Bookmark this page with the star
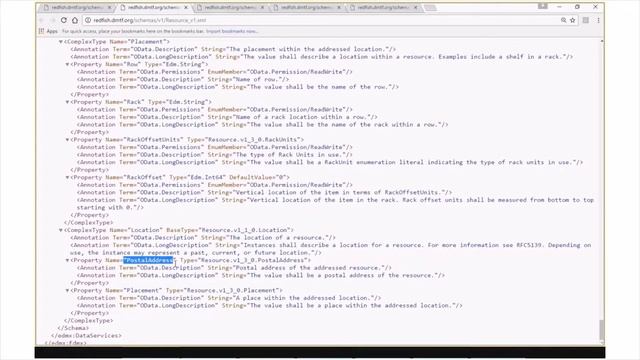Screen dimensions: 640x360 [x=573, y=20]
